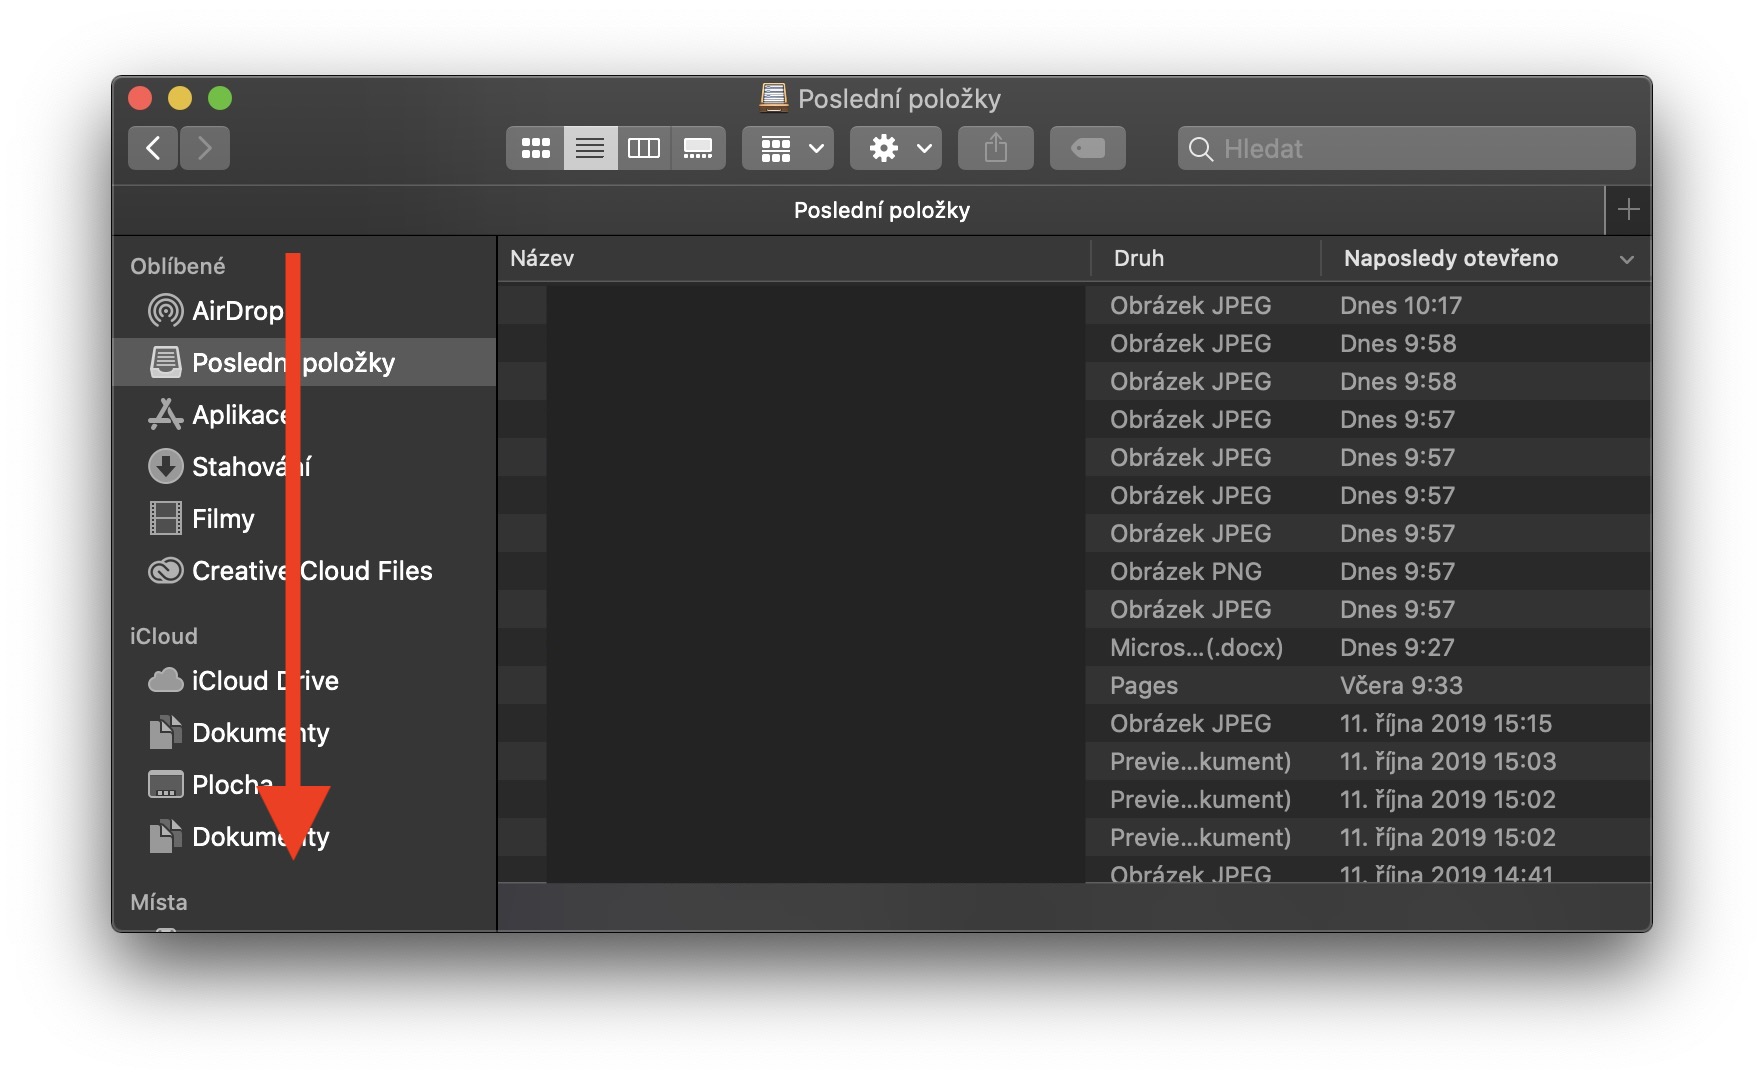Zoom the window with the green button
The image size is (1764, 1080).
(220, 98)
